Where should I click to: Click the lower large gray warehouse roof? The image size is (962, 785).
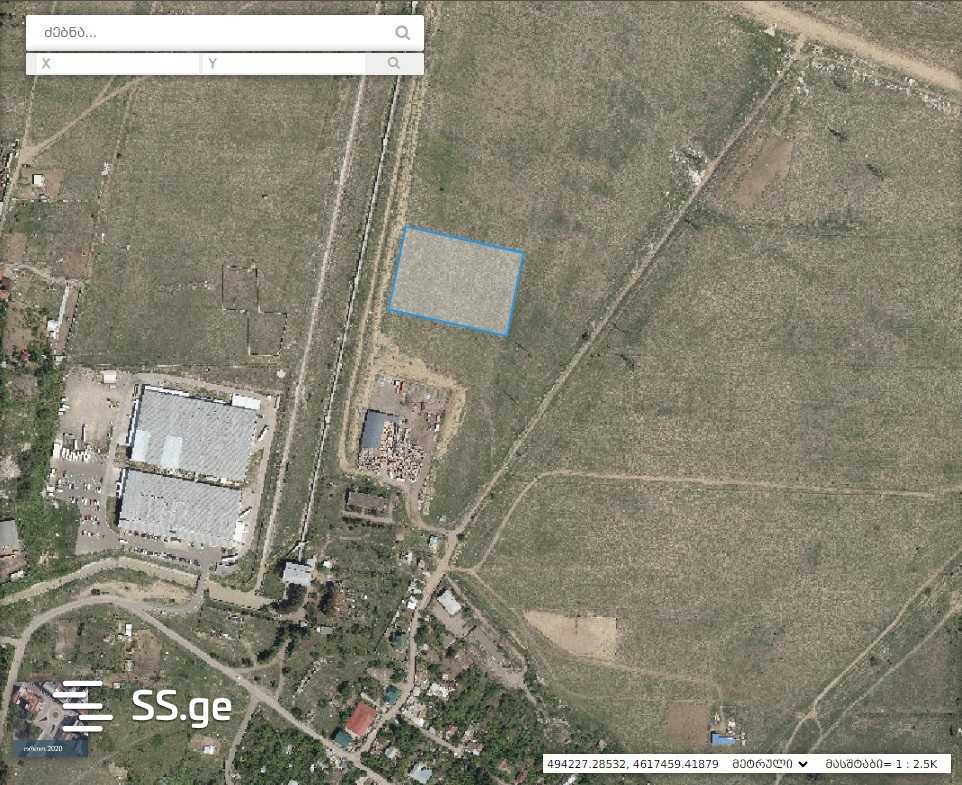[180, 509]
